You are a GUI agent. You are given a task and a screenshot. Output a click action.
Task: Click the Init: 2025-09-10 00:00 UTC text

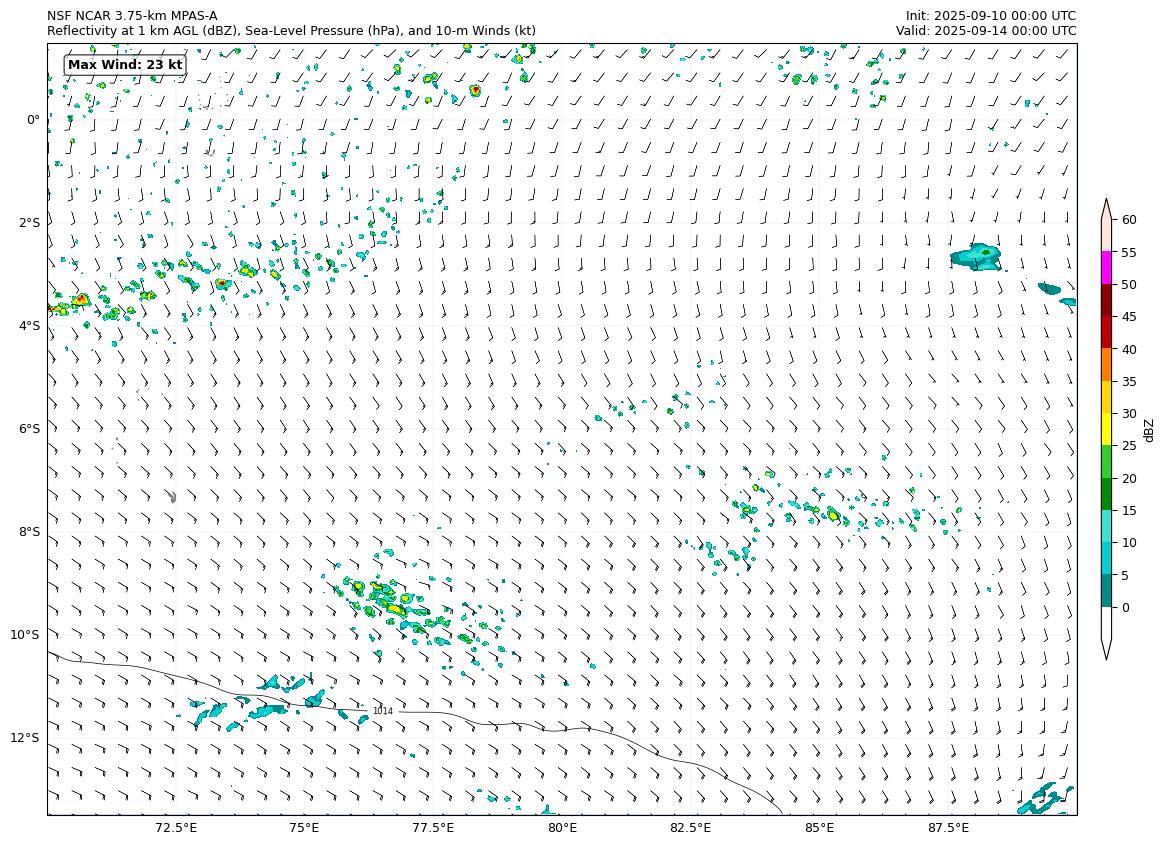tap(990, 16)
